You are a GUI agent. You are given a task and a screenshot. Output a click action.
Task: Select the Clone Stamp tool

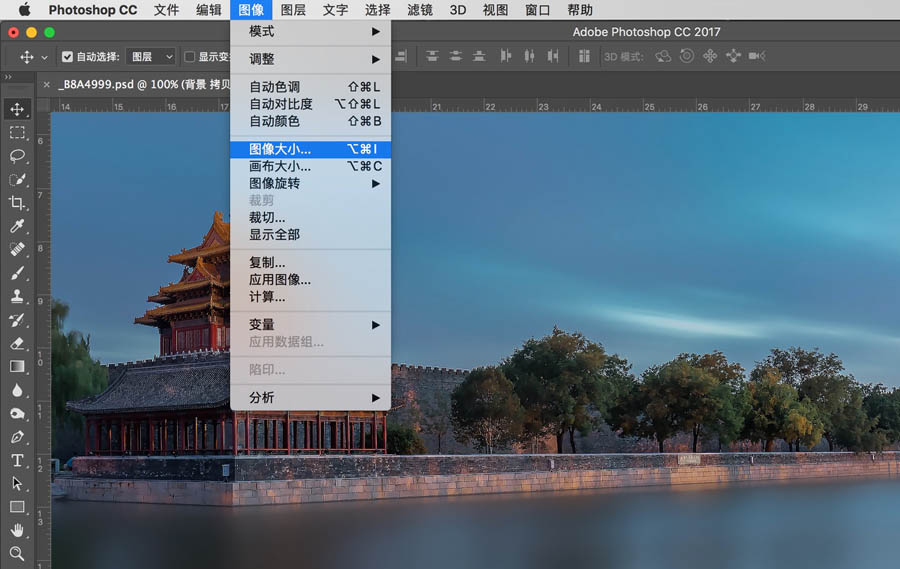[x=17, y=296]
